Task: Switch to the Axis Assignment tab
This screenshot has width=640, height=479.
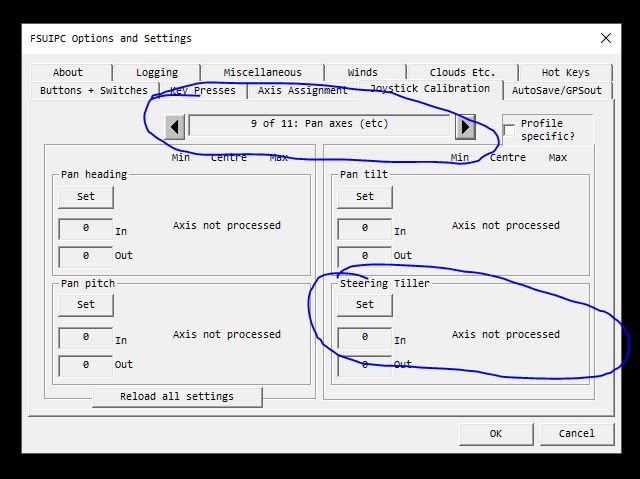Action: tap(303, 90)
